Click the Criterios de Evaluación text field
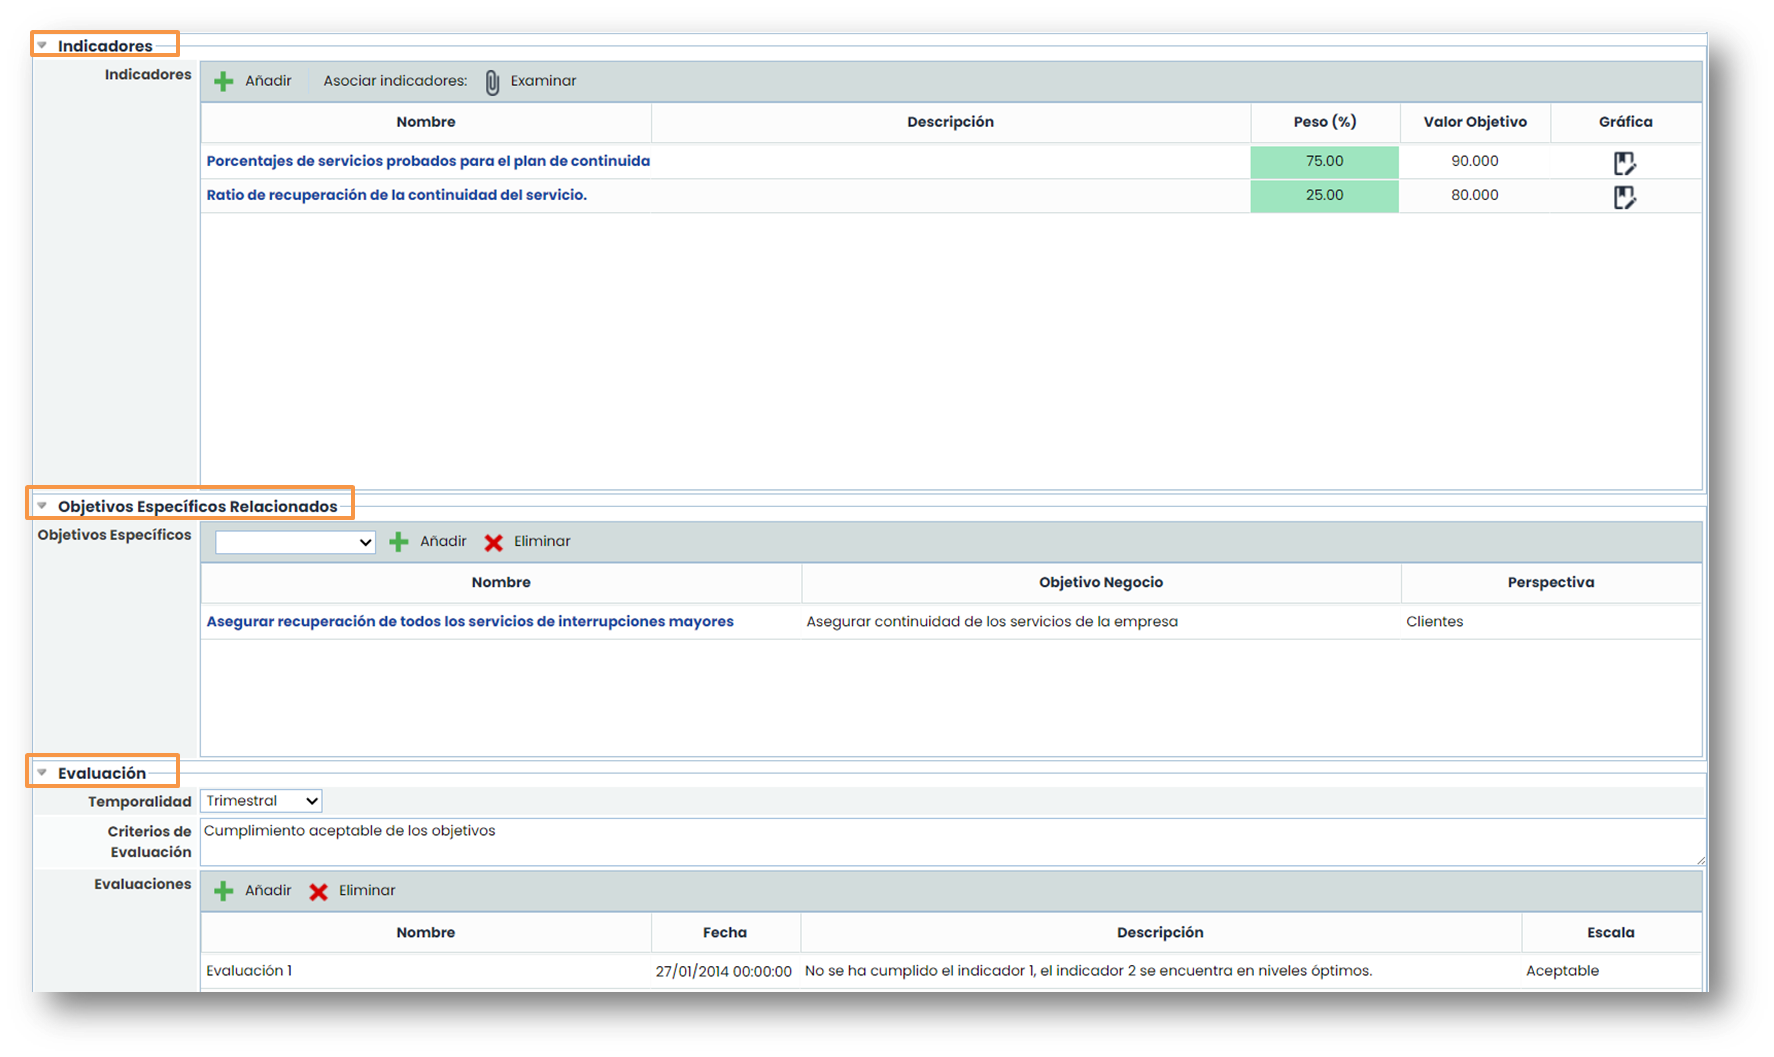This screenshot has width=1774, height=1057. [950, 842]
